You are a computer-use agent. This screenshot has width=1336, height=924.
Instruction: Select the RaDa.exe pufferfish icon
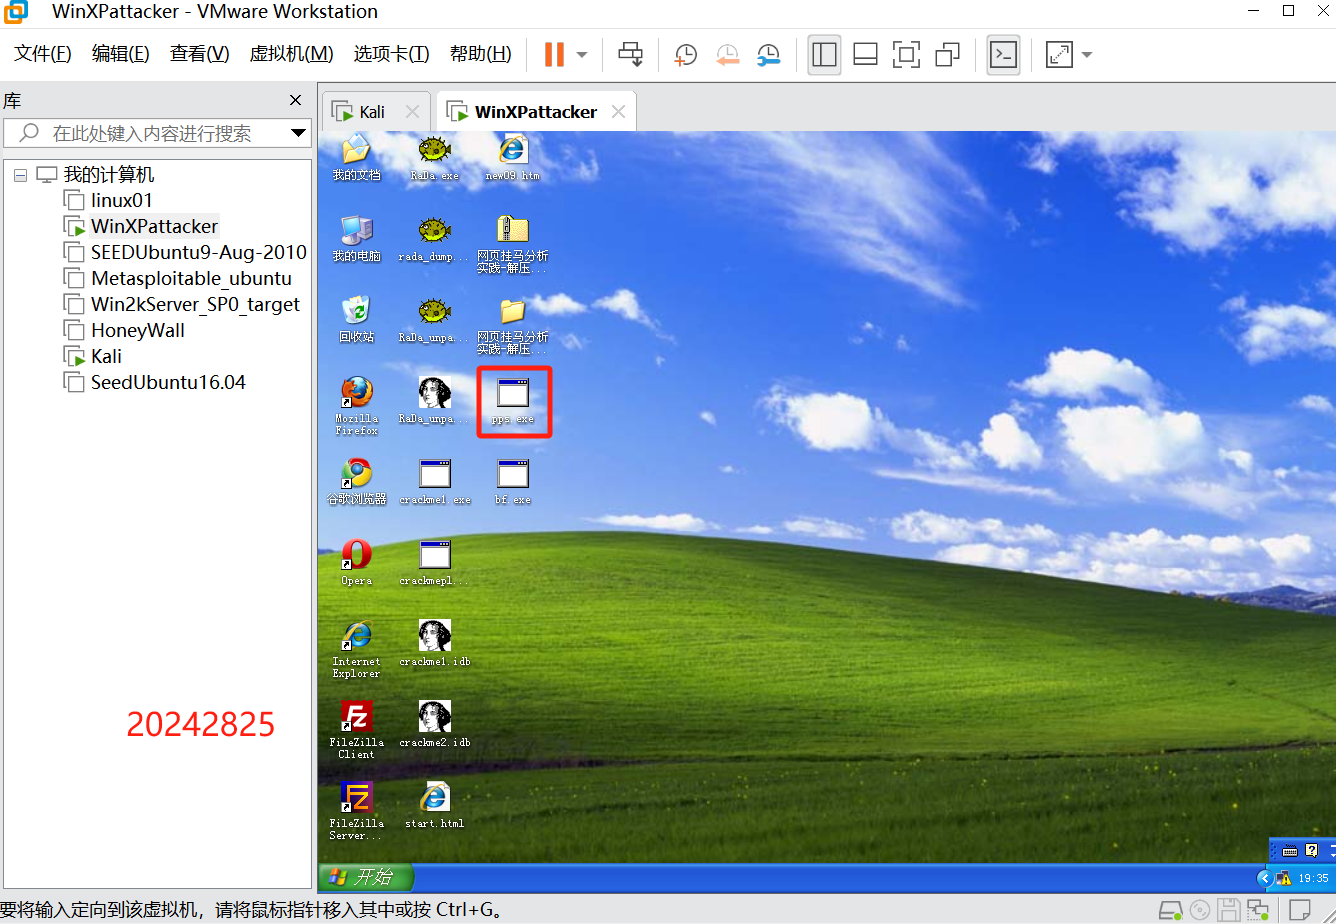click(x=435, y=158)
